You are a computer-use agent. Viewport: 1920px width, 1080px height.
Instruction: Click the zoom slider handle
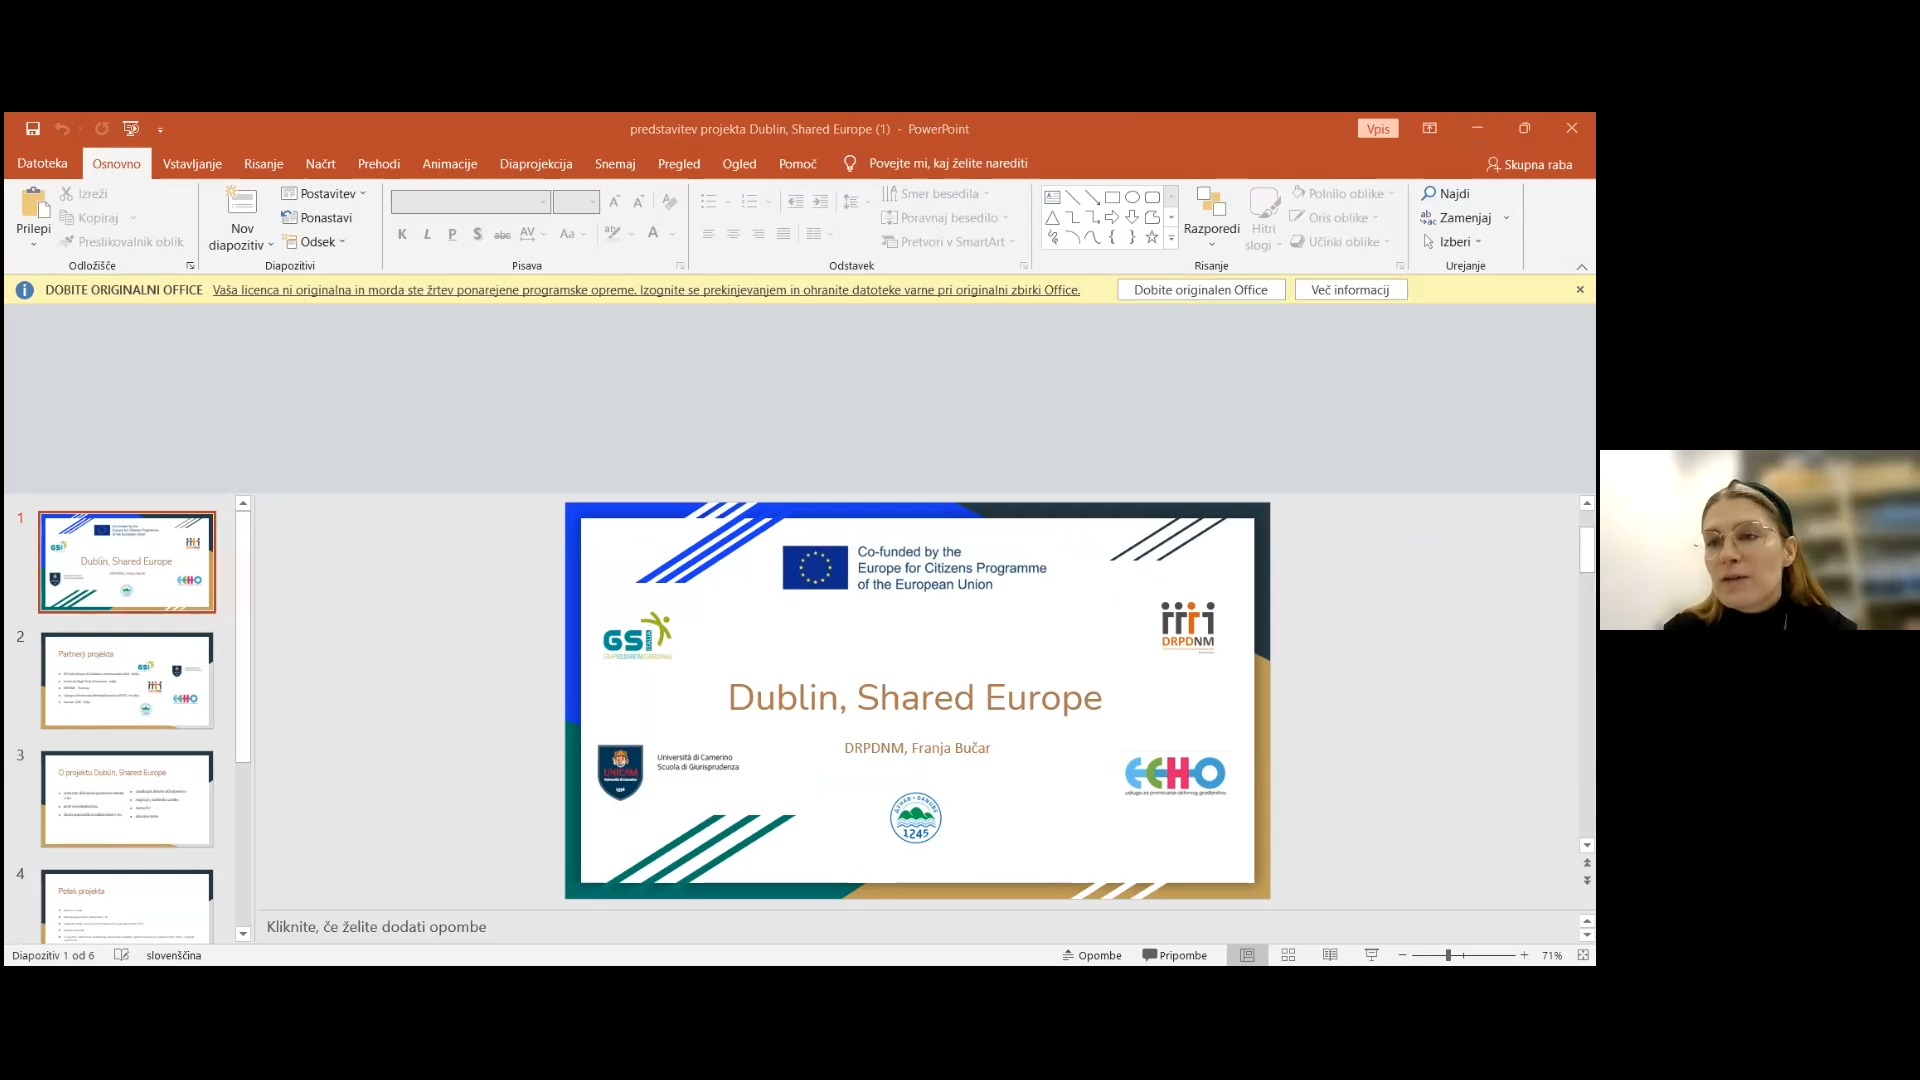[1448, 956]
